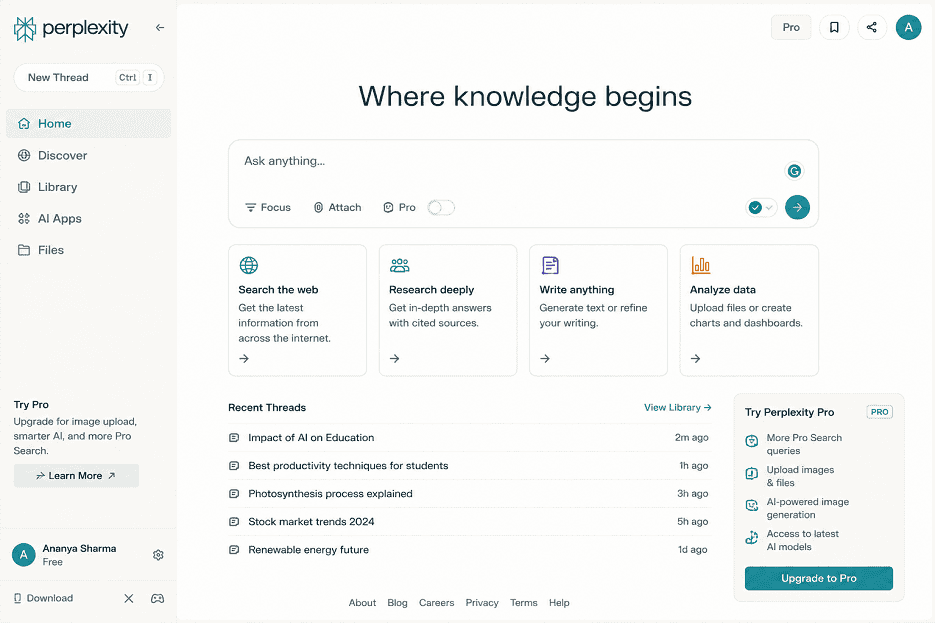This screenshot has width=935, height=623.
Task: Open the account avatar in the top right
Action: (x=908, y=27)
